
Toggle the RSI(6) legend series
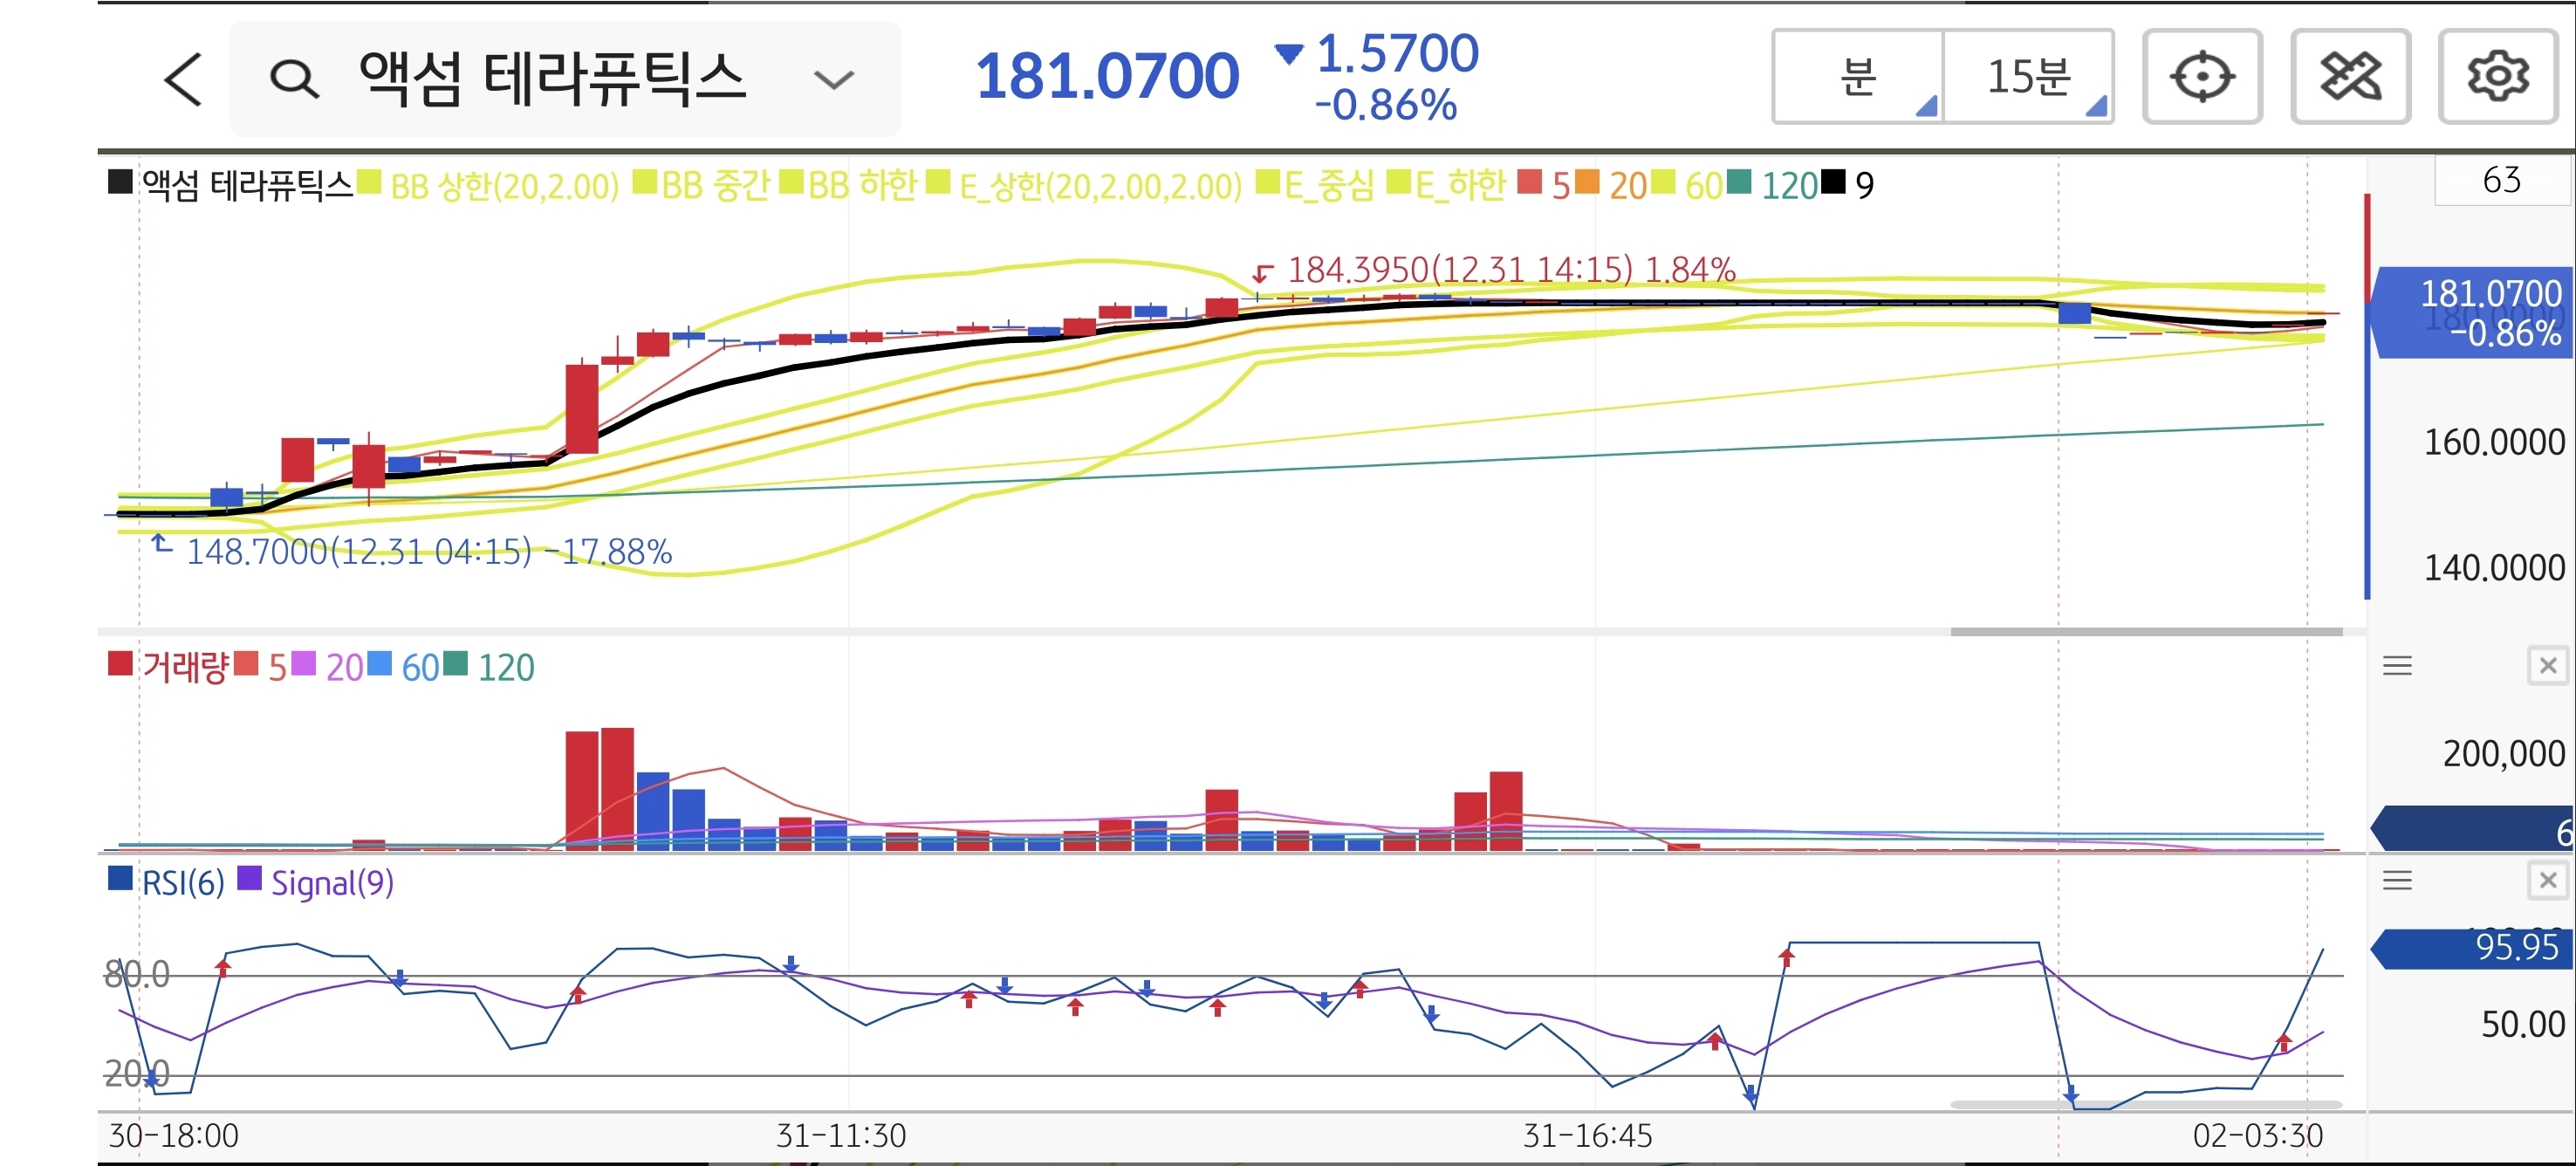coord(182,883)
